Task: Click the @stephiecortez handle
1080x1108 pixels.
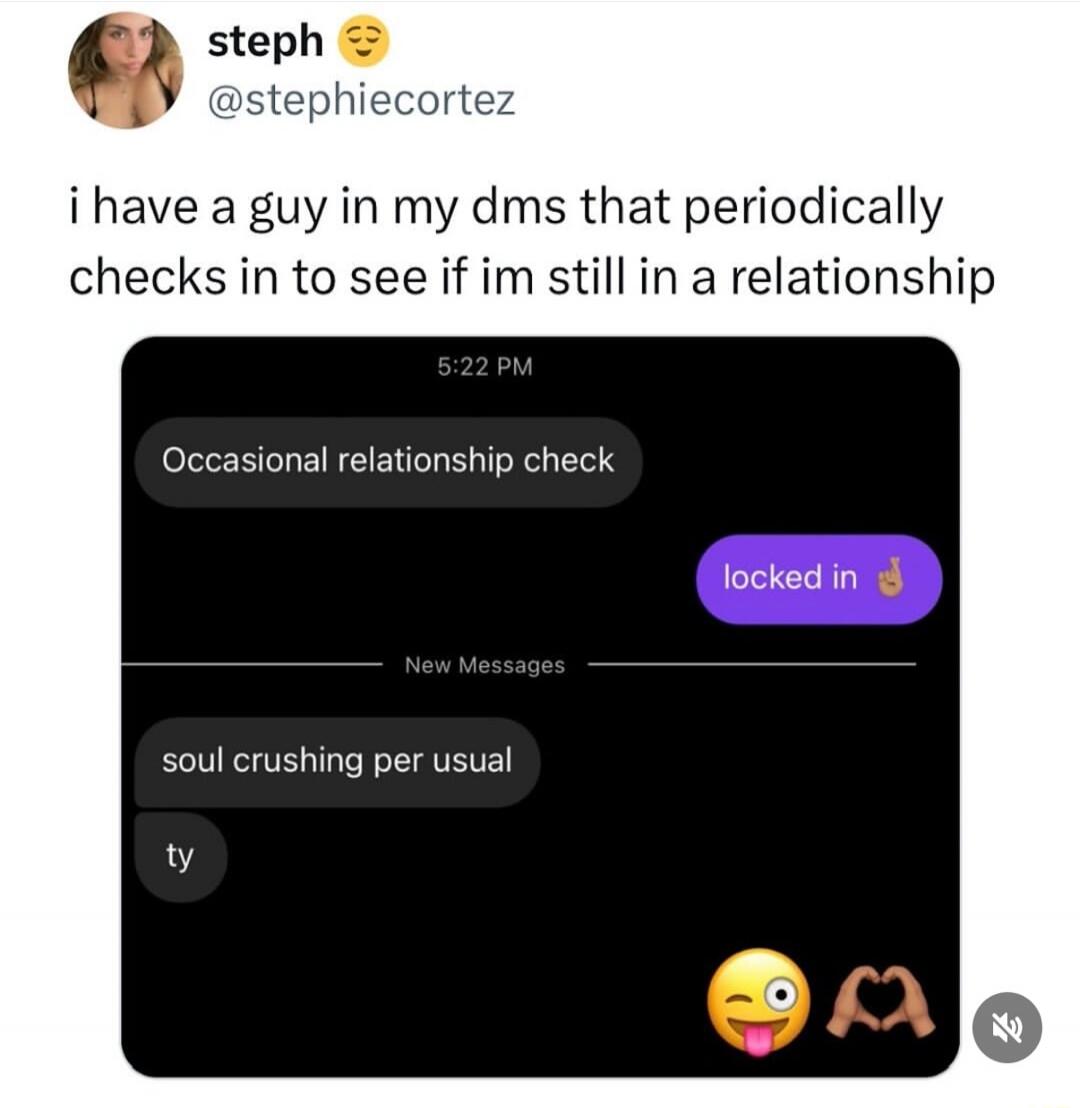Action: [362, 100]
